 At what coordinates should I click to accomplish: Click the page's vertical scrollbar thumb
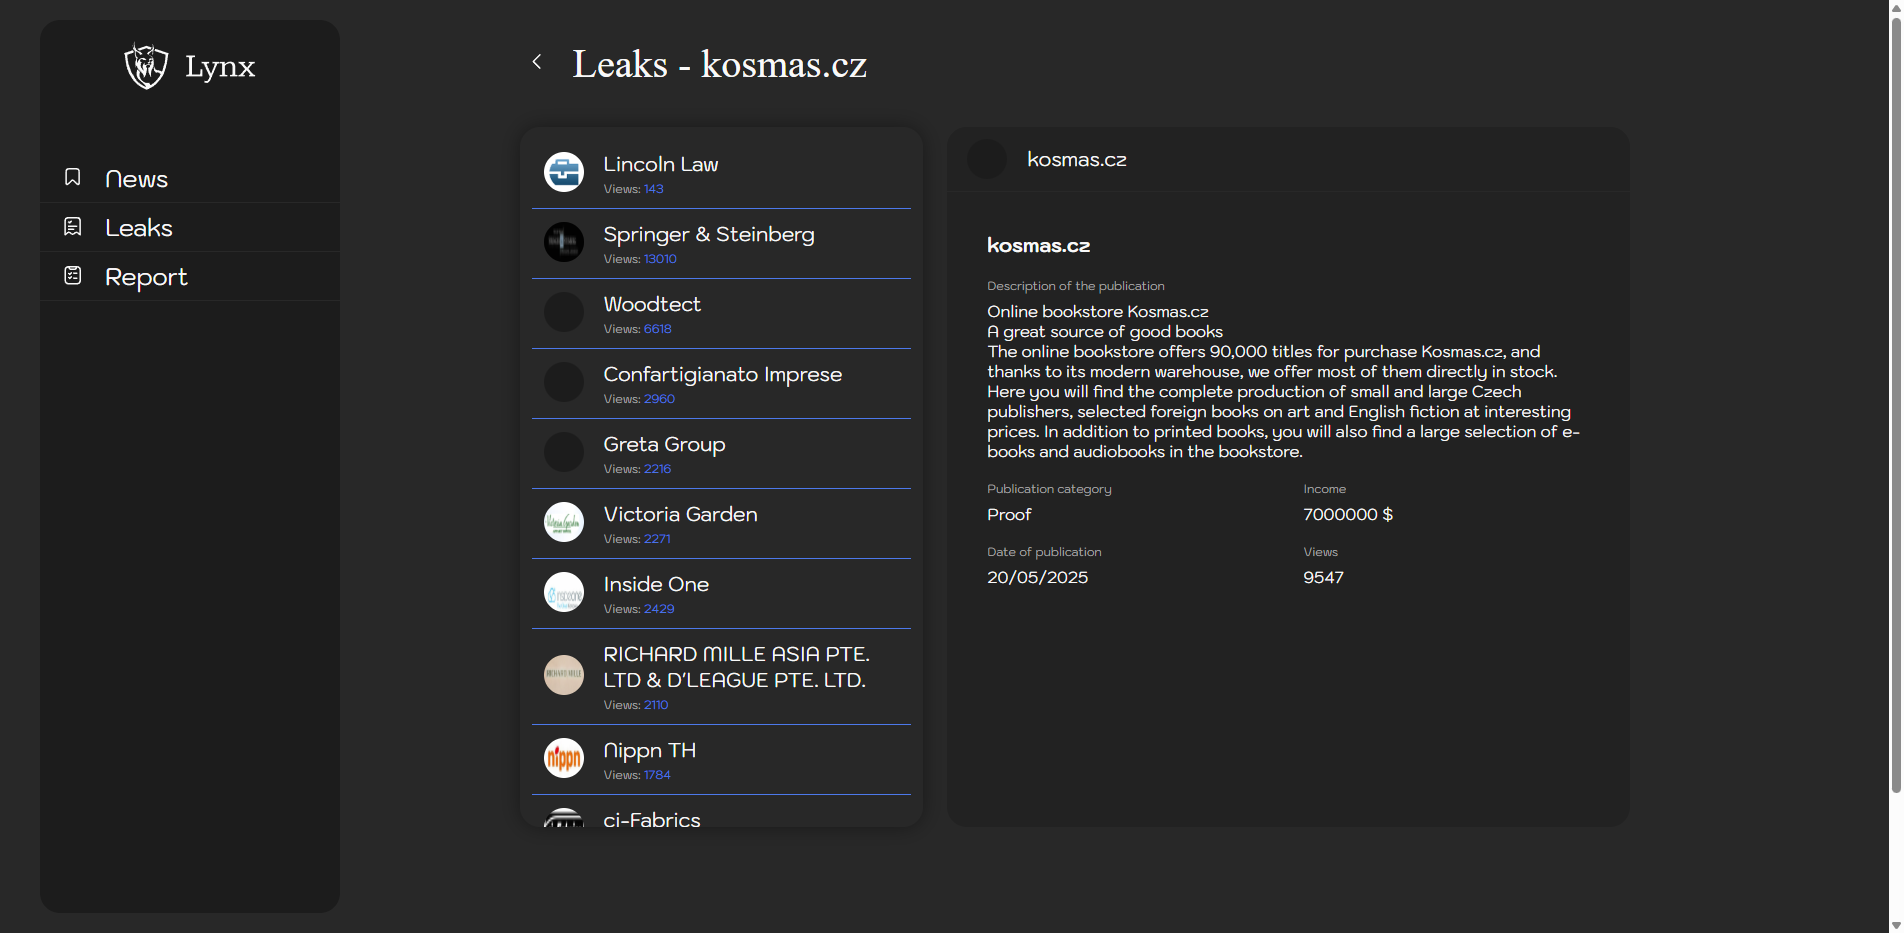coord(1895,400)
